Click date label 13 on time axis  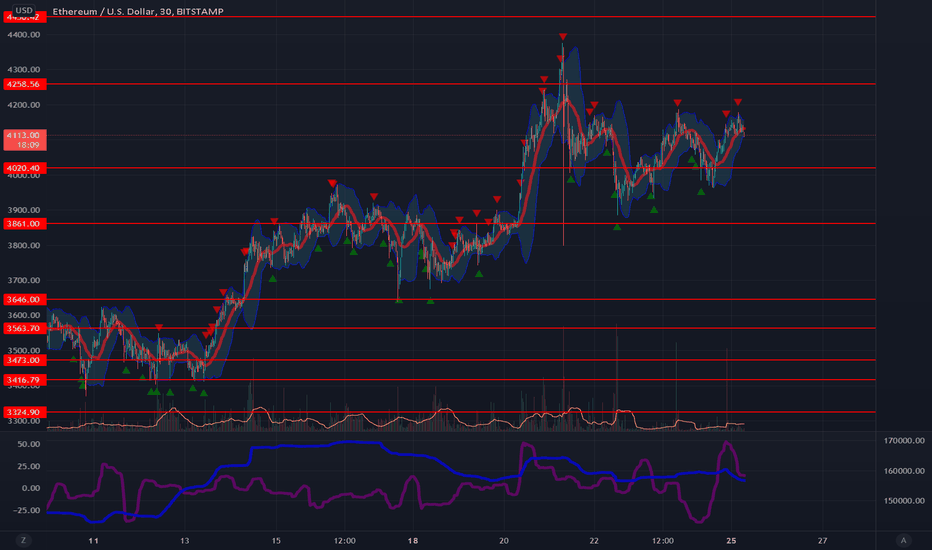tap(184, 540)
